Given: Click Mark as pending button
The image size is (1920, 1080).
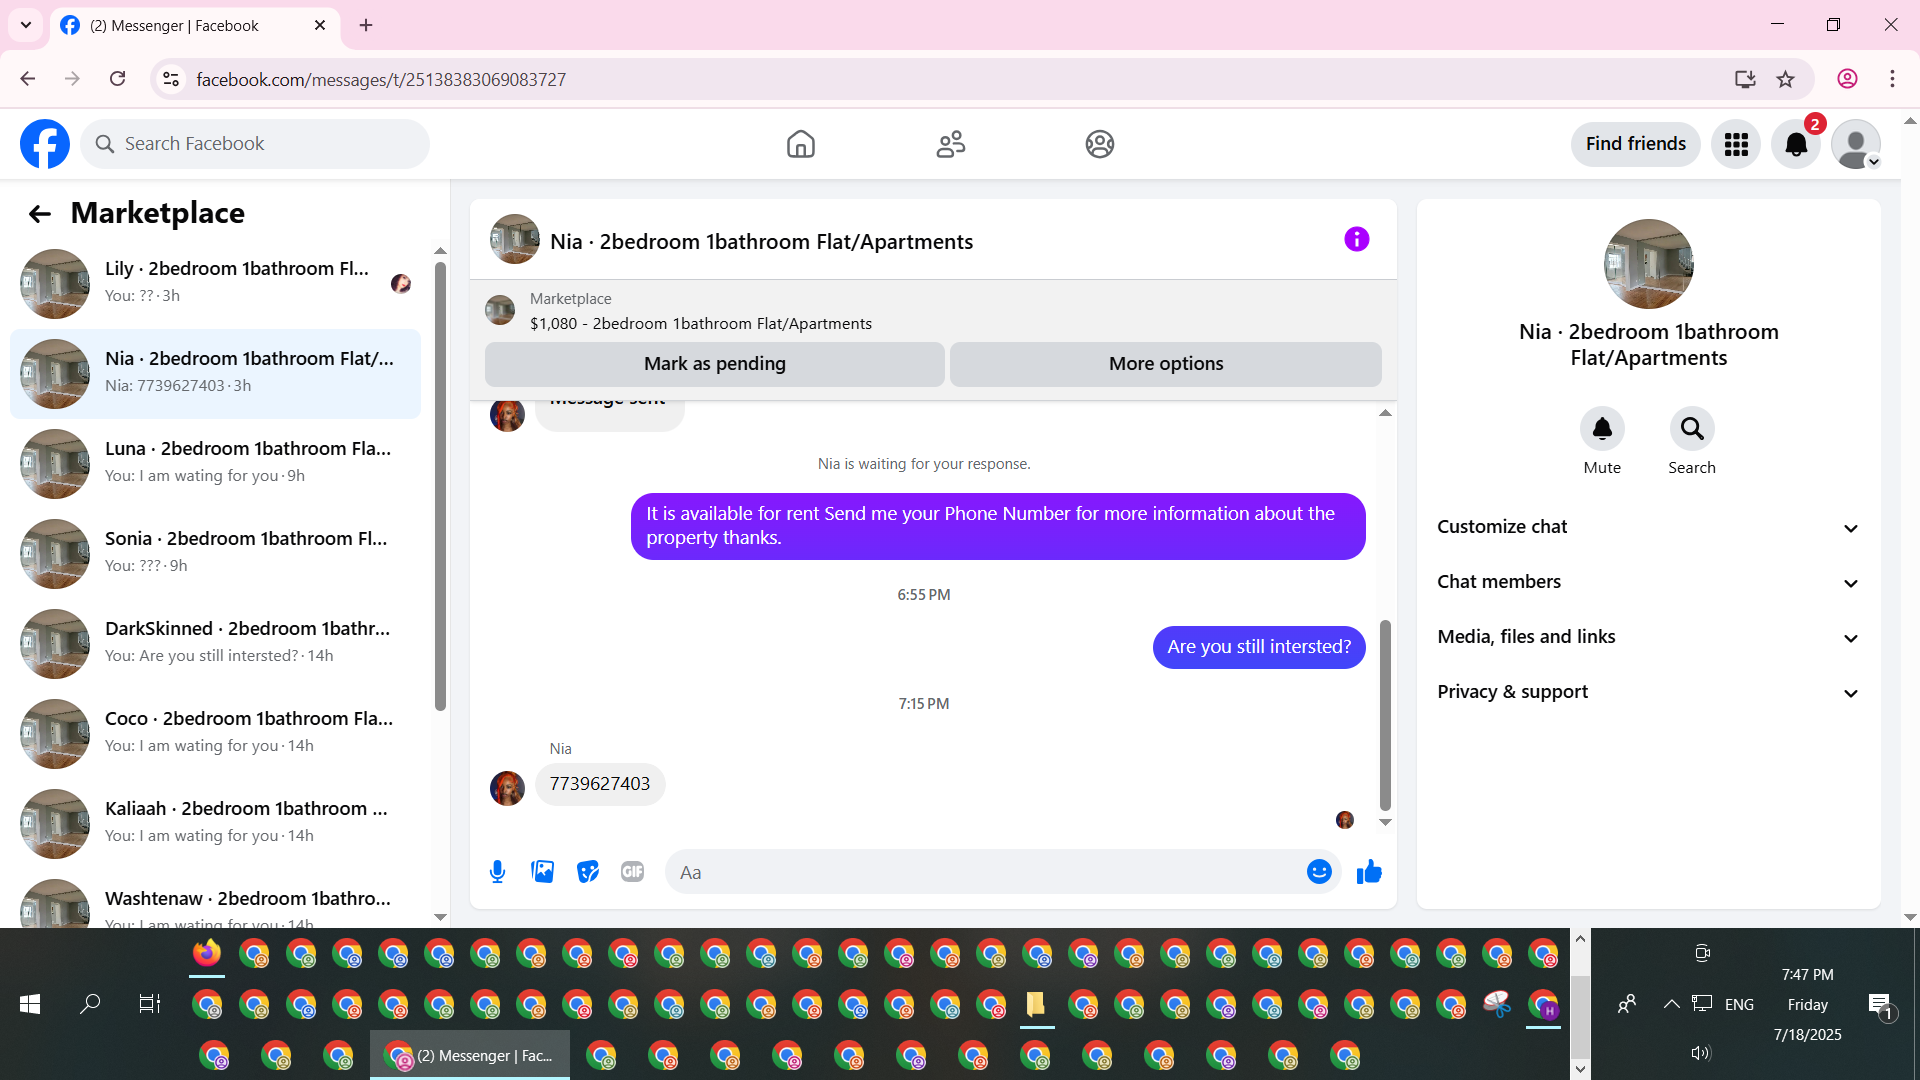Looking at the screenshot, I should [x=715, y=364].
